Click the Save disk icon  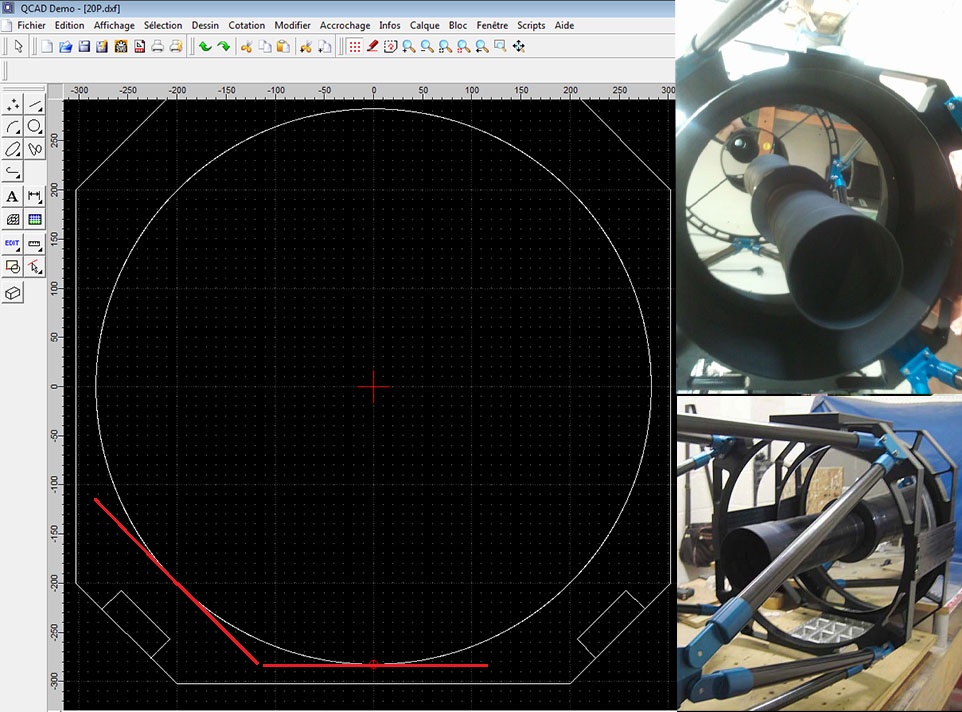tap(84, 46)
